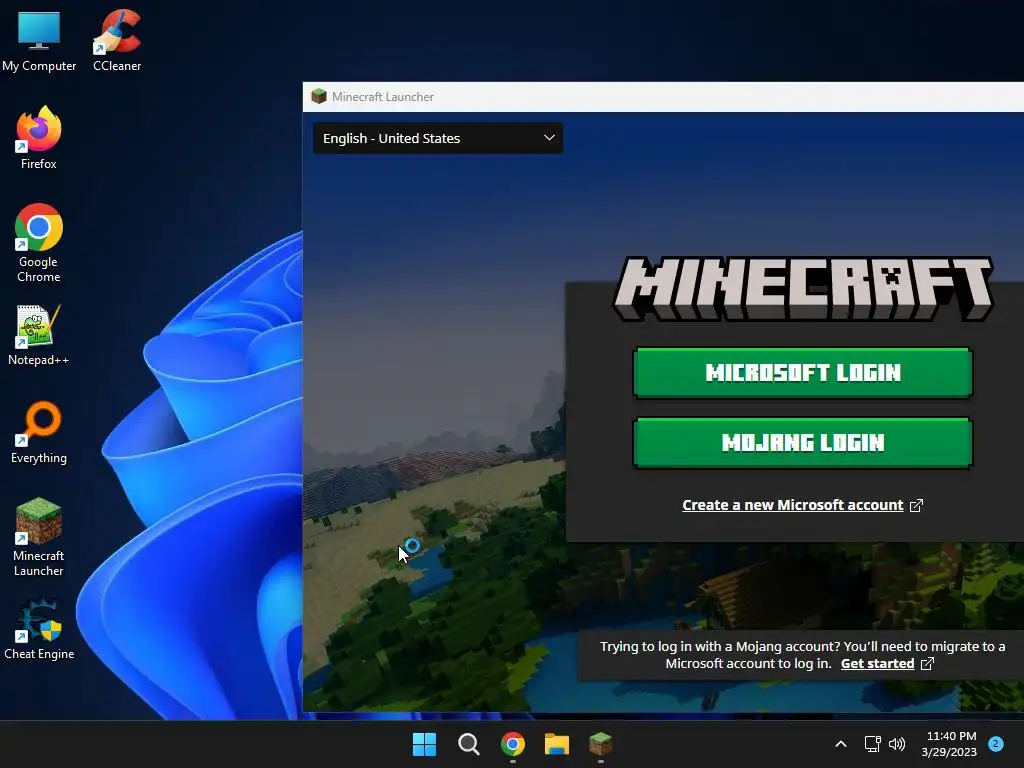
Task: Open the network status tray icon
Action: [872, 744]
